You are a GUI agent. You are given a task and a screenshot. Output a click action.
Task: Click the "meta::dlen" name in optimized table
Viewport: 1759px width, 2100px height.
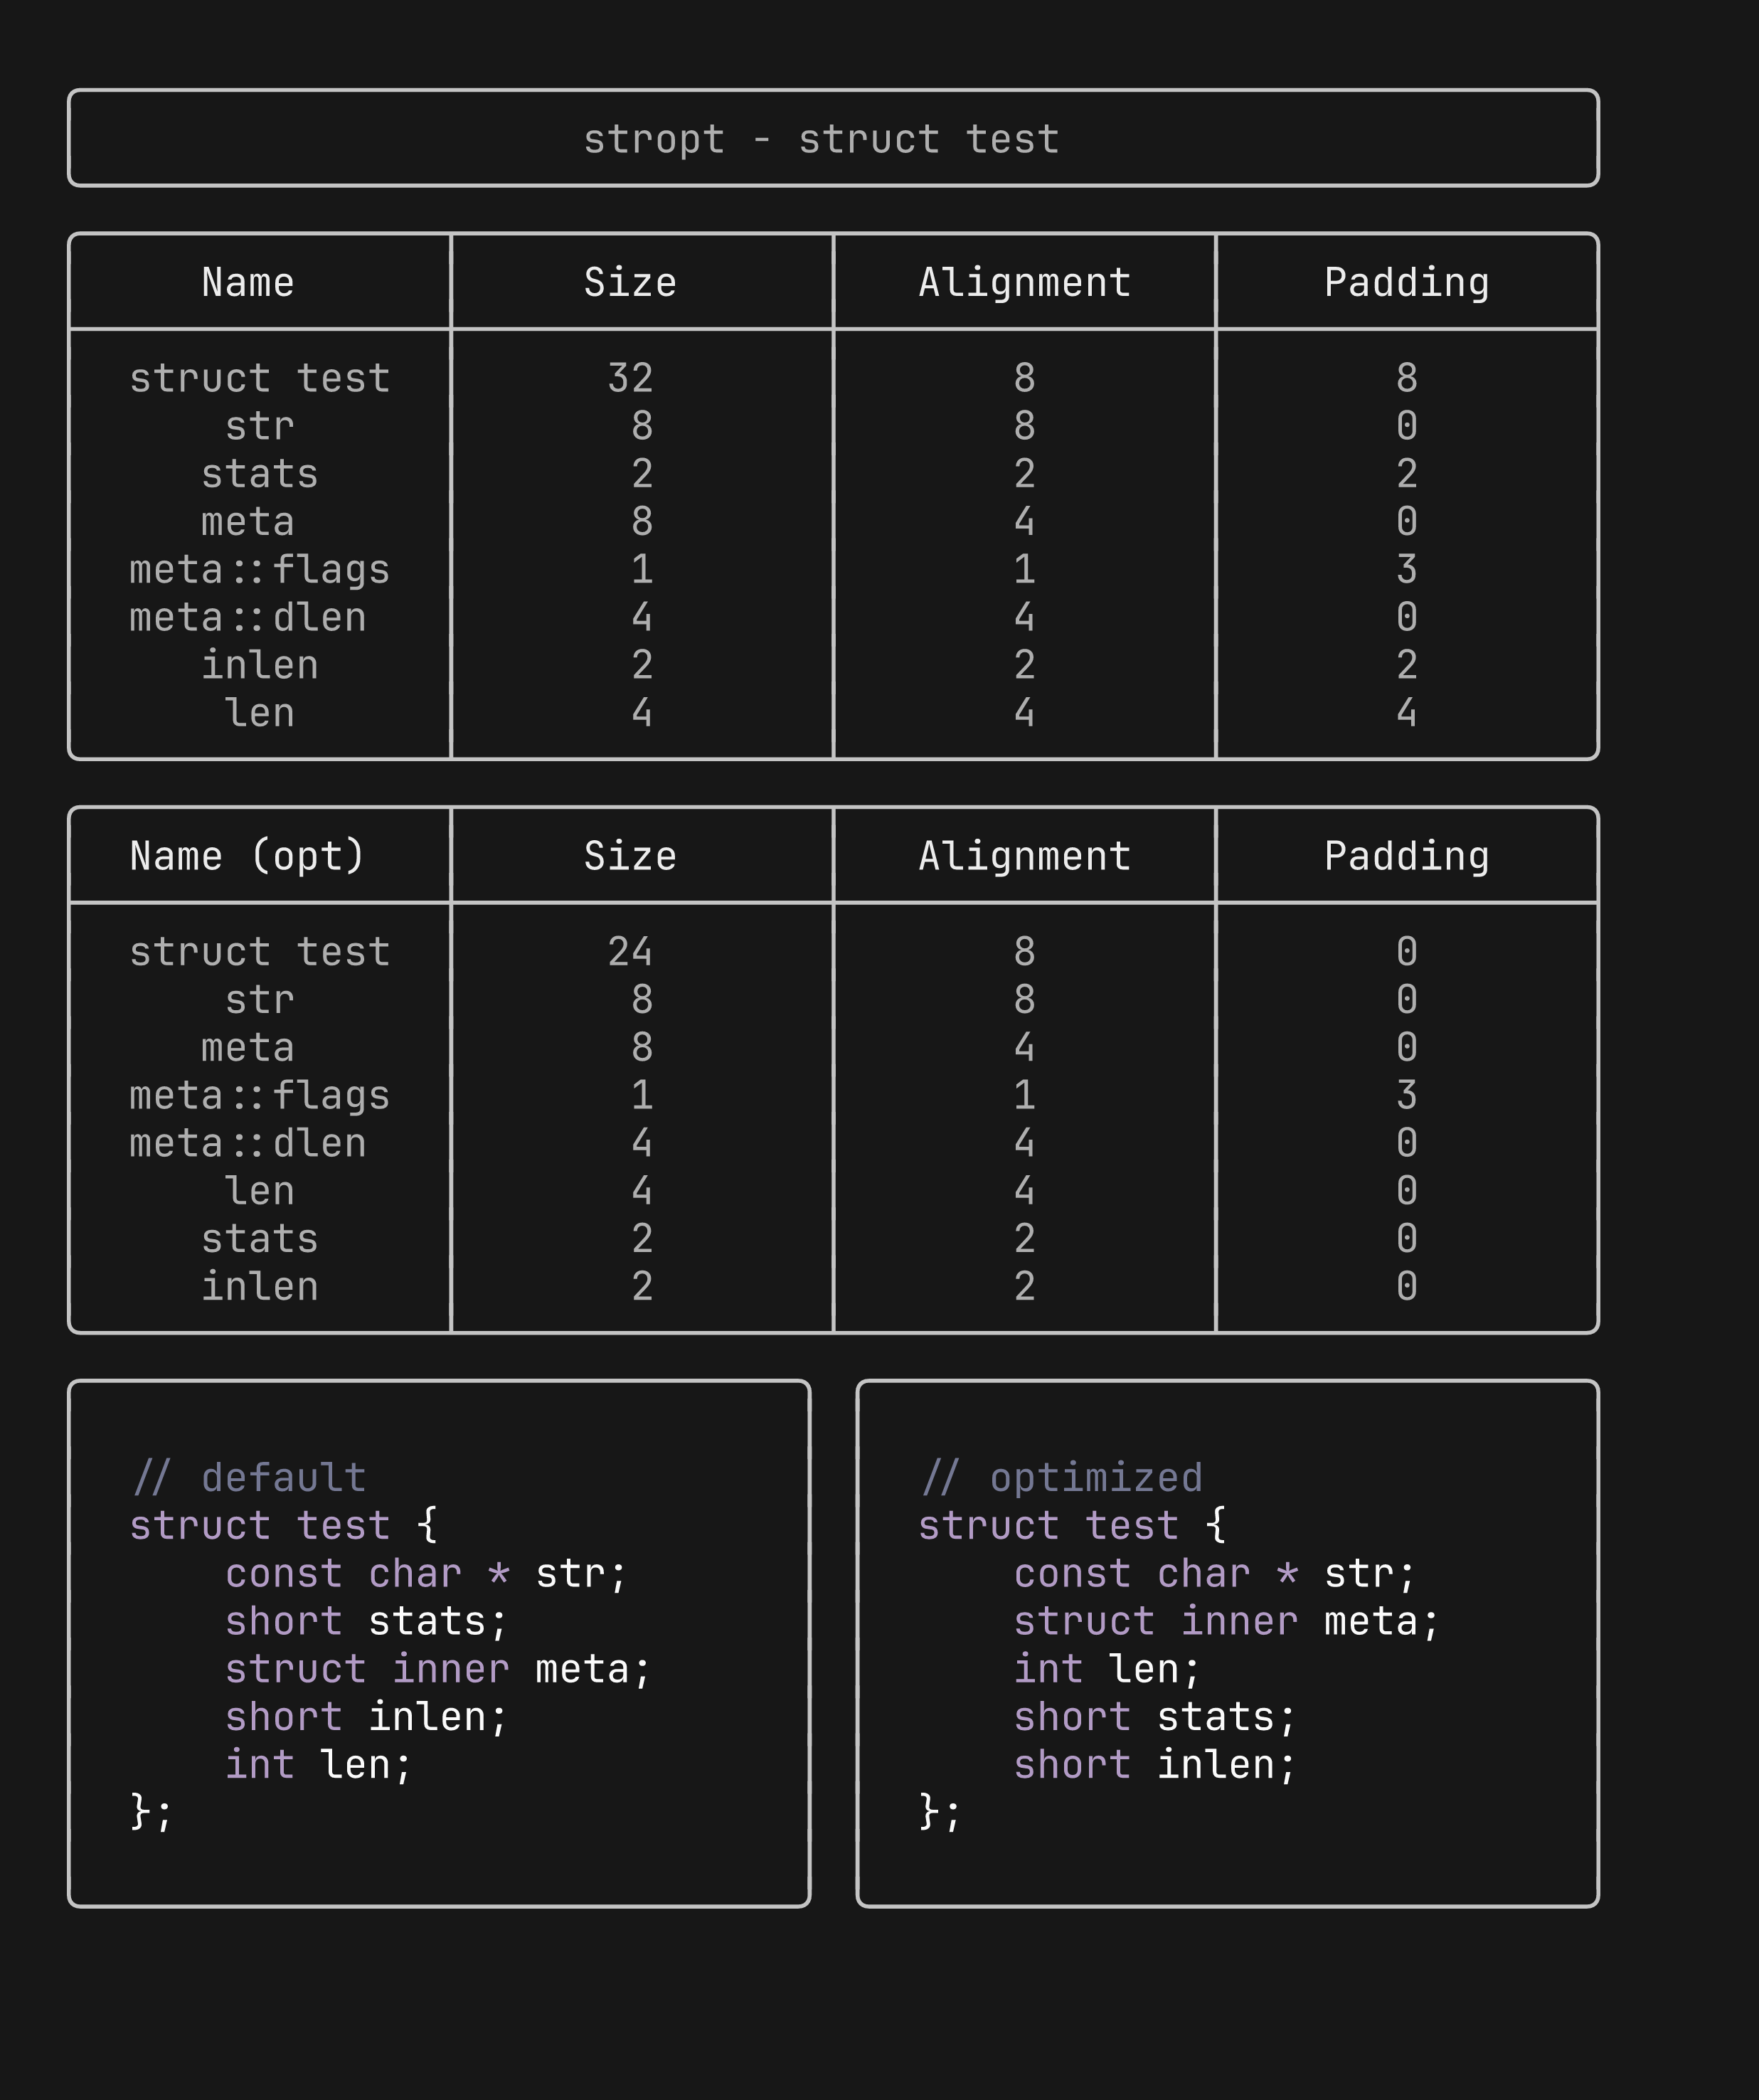[x=248, y=1143]
